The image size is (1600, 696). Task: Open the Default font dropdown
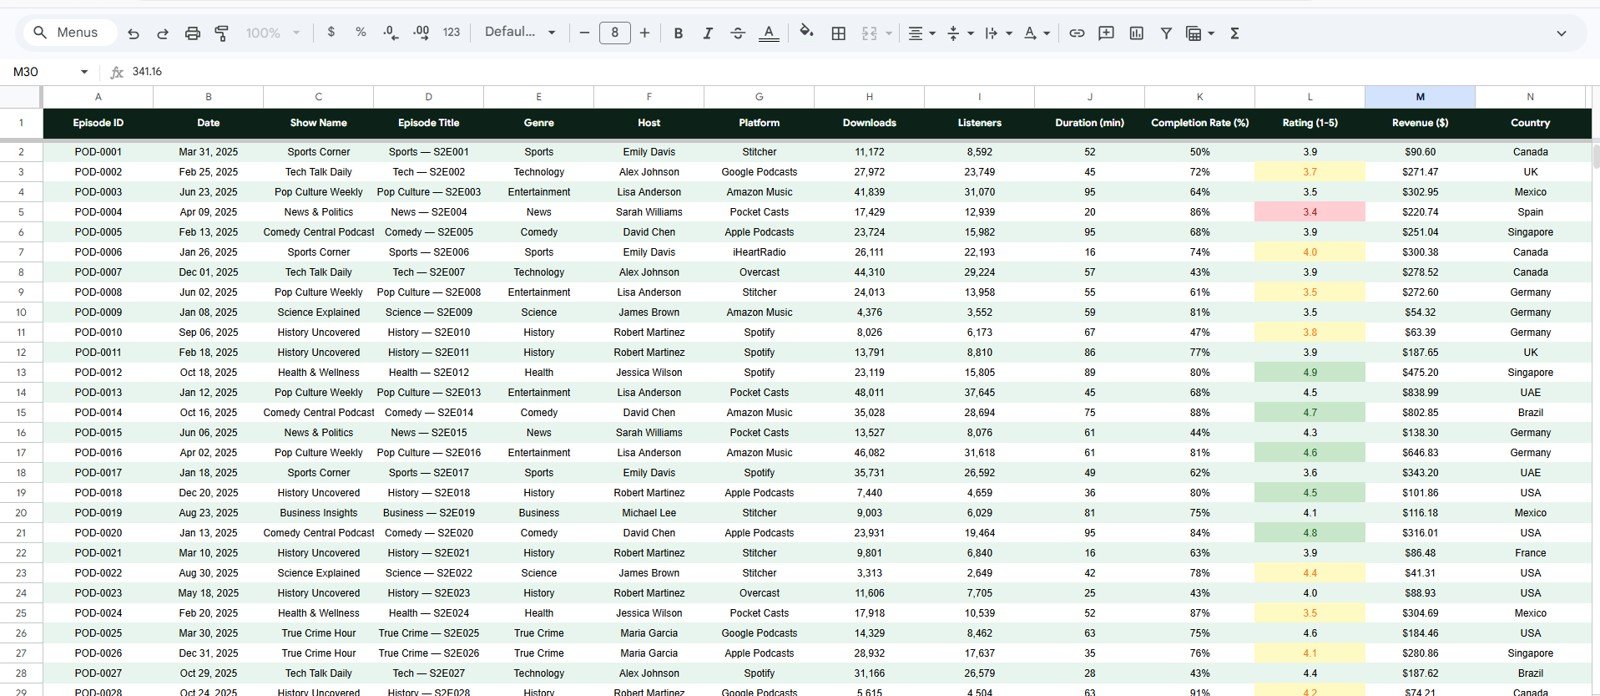click(520, 32)
